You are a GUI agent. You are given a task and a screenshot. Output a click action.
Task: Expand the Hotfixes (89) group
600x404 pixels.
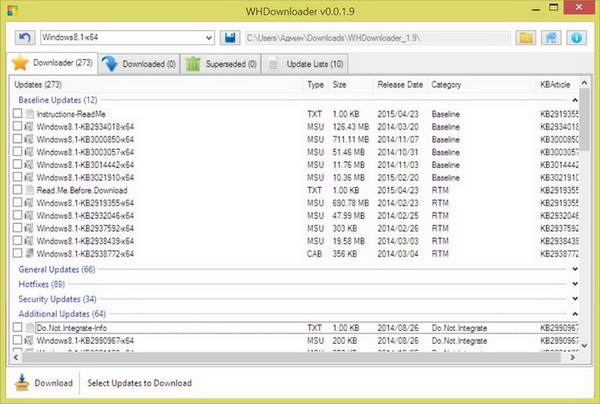(x=575, y=284)
